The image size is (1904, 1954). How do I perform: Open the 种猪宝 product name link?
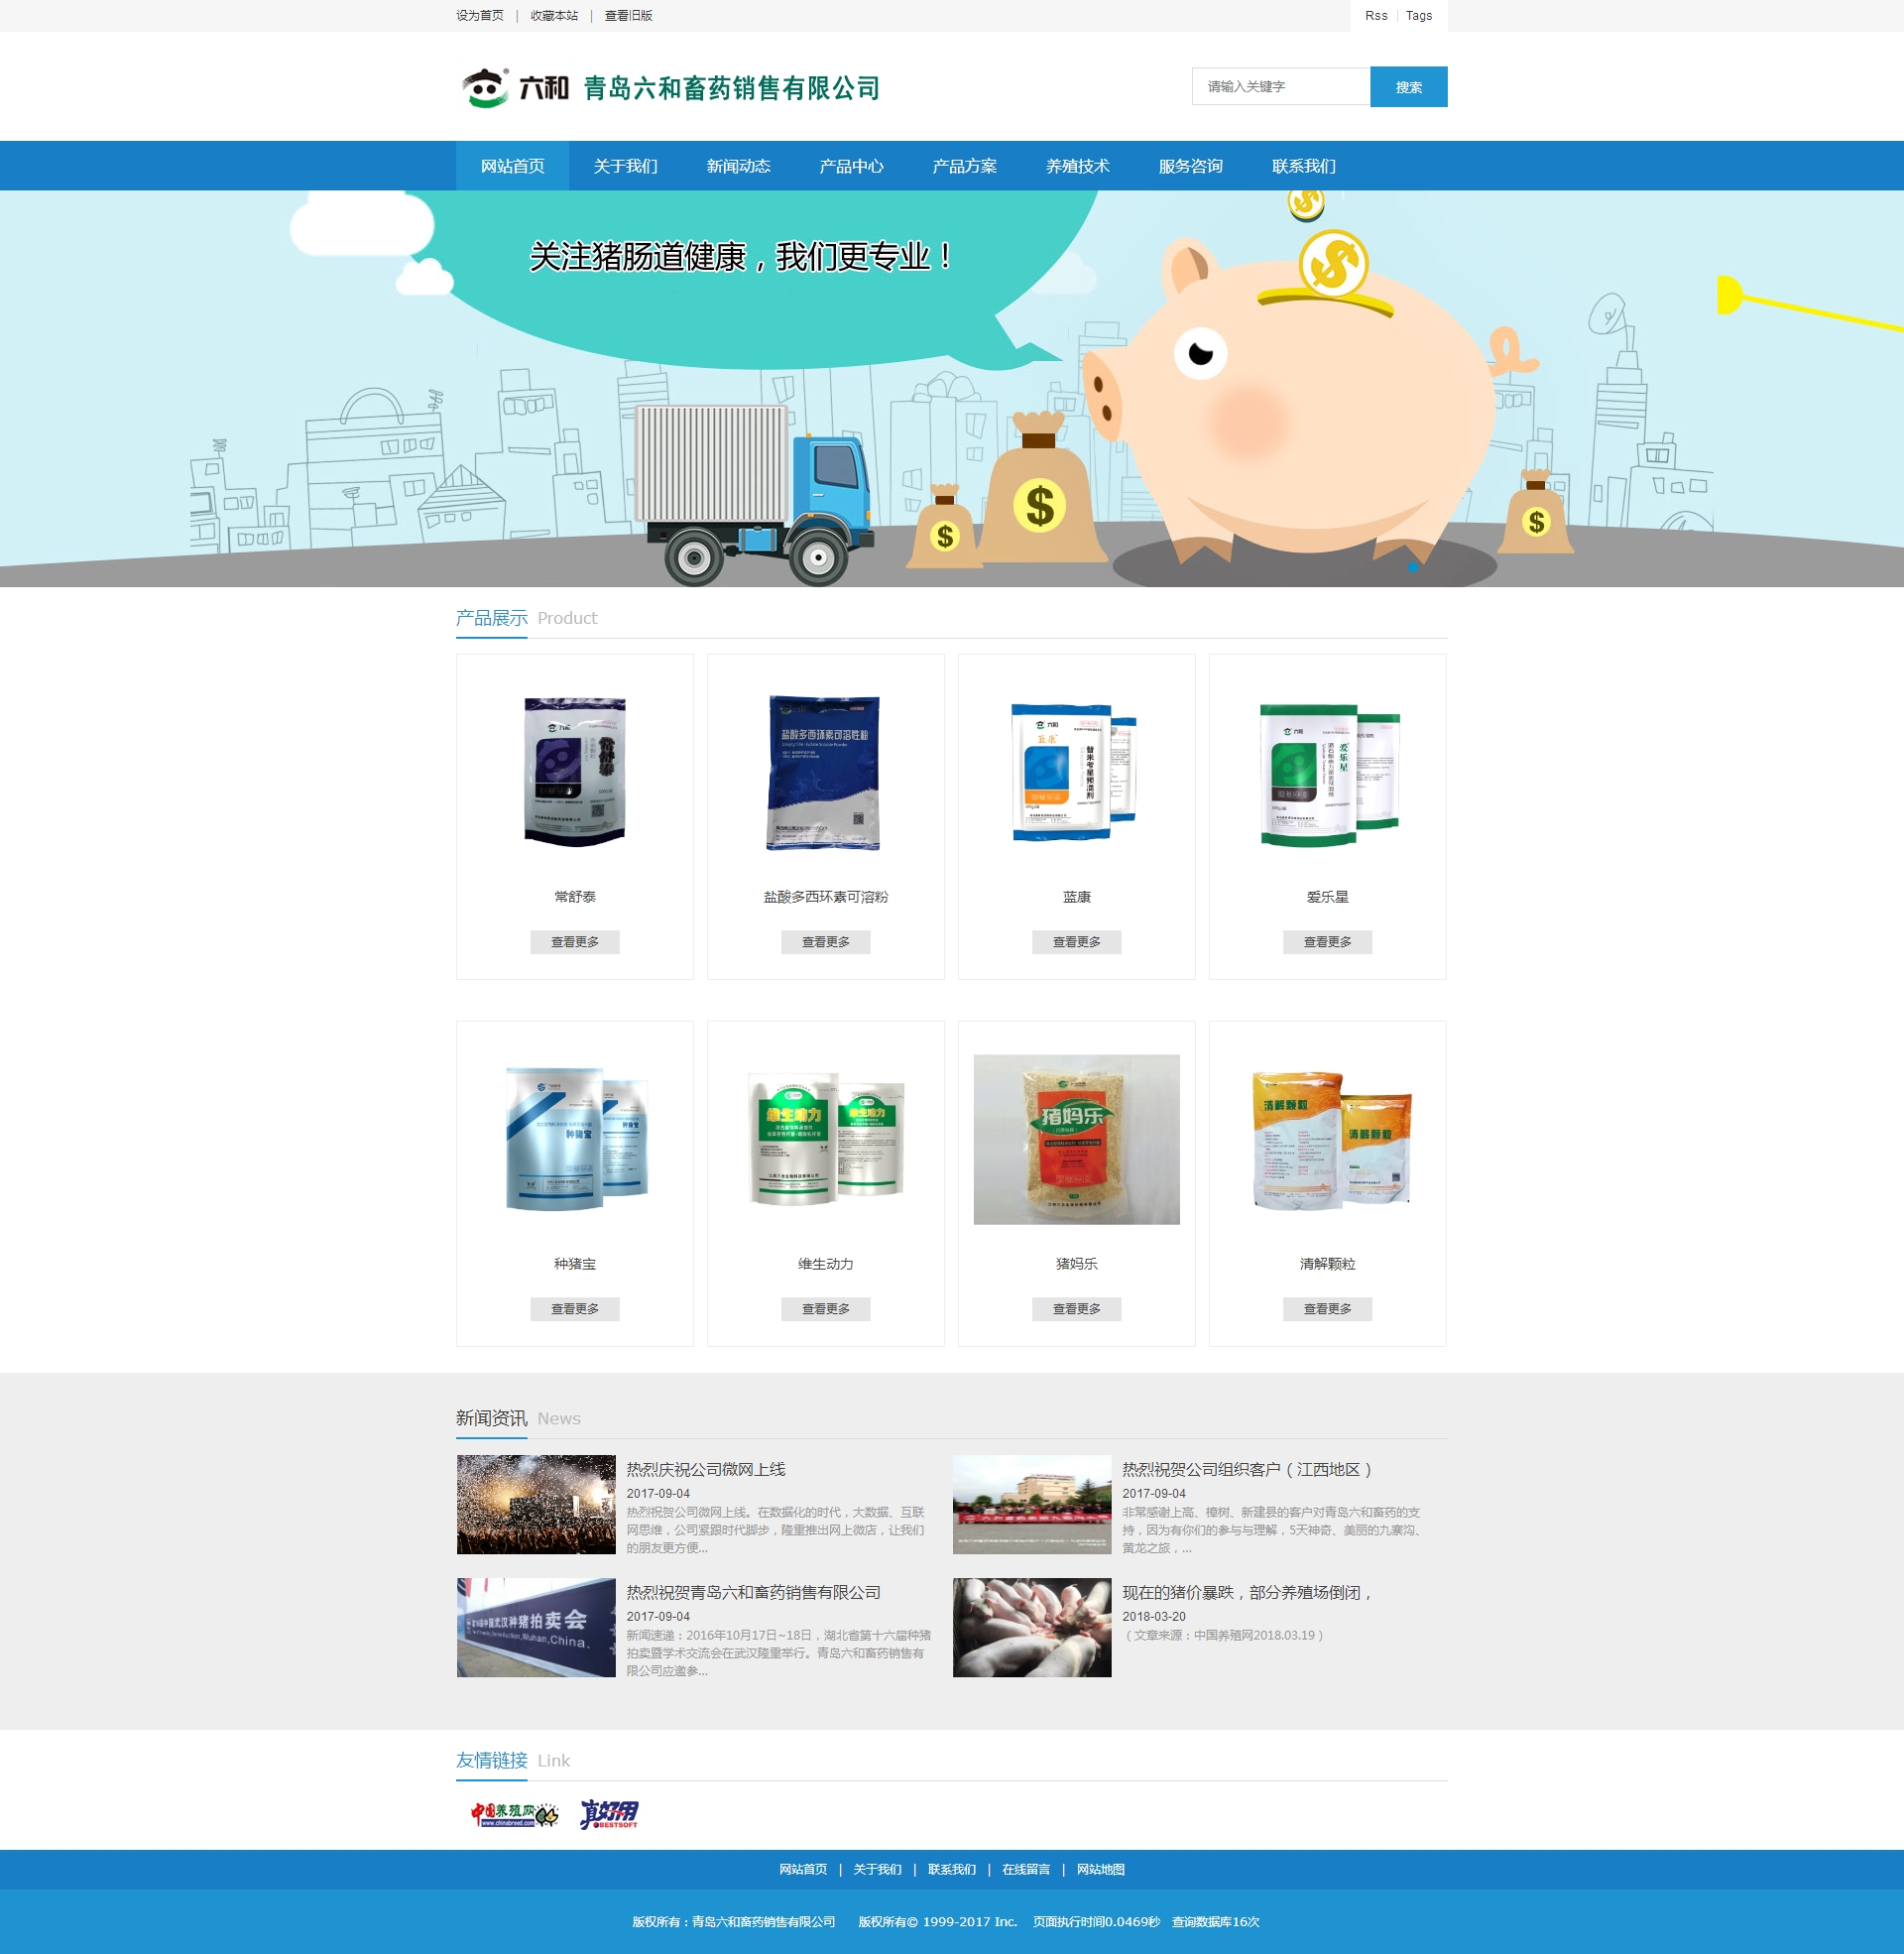tap(575, 1264)
